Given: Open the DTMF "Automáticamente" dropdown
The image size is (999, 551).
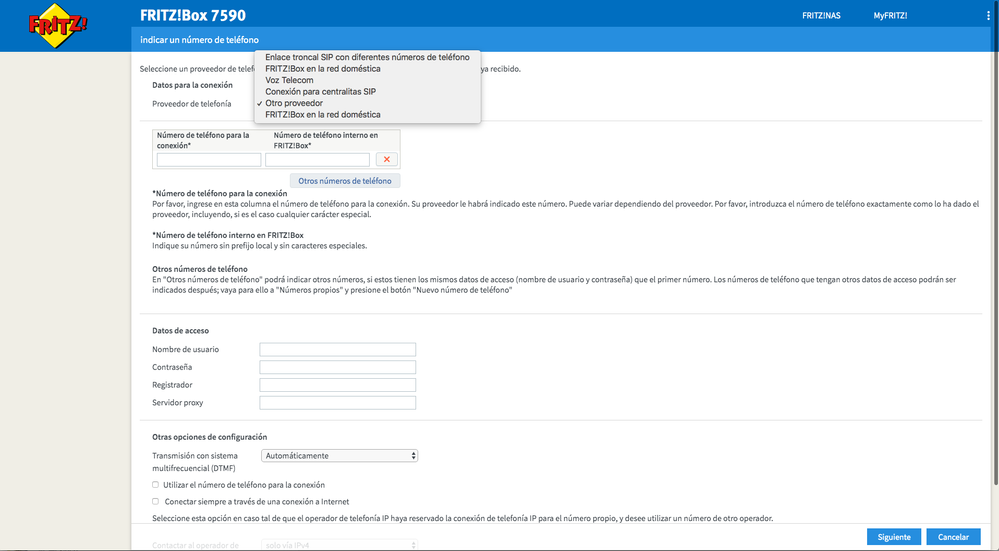Looking at the screenshot, I should pyautogui.click(x=339, y=456).
